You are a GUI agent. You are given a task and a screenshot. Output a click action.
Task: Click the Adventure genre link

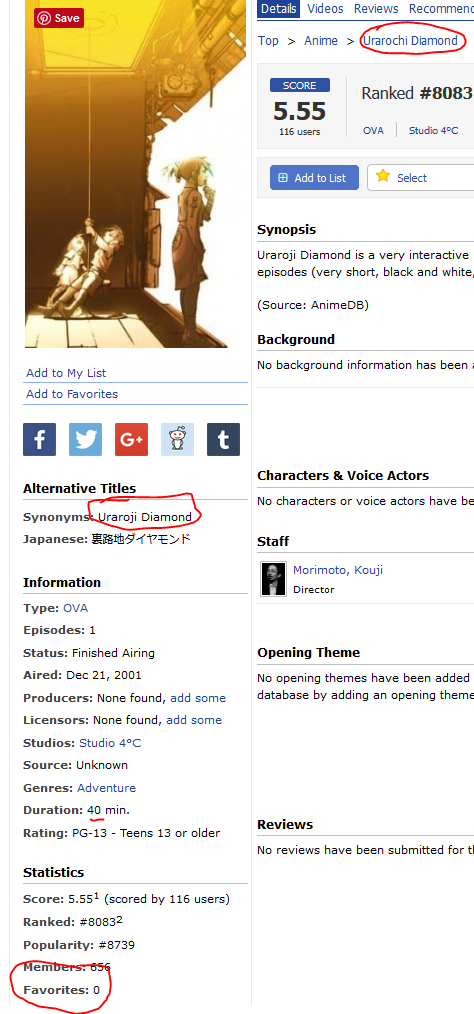(x=106, y=788)
